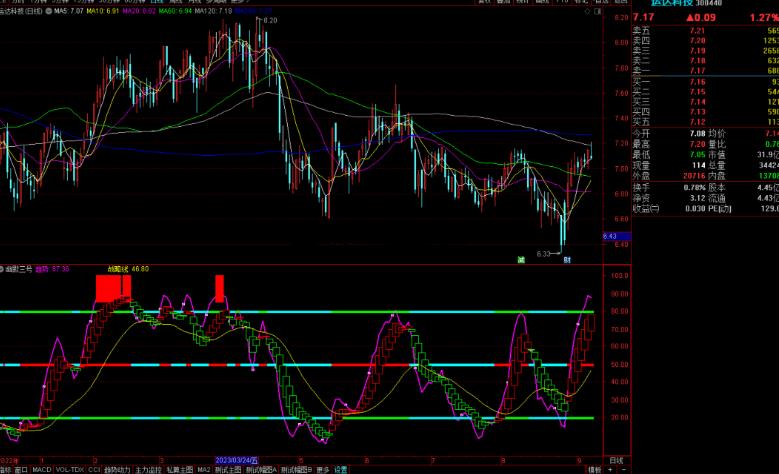Click the 趋势 87.30 indicator value
779x474 pixels.
52,269
